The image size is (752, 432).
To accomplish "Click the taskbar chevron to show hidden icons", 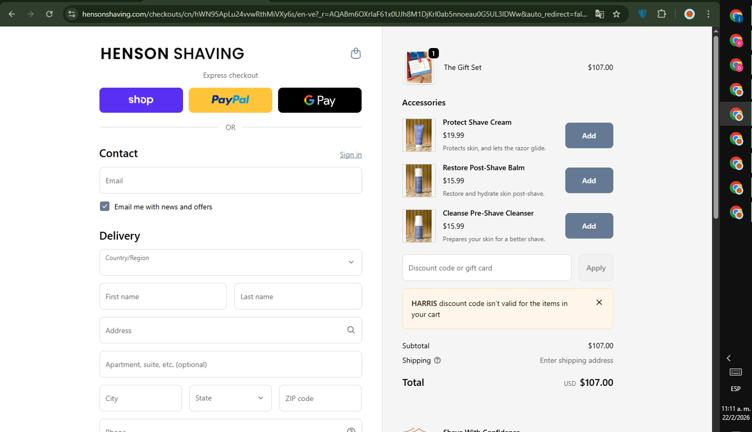I will point(728,358).
